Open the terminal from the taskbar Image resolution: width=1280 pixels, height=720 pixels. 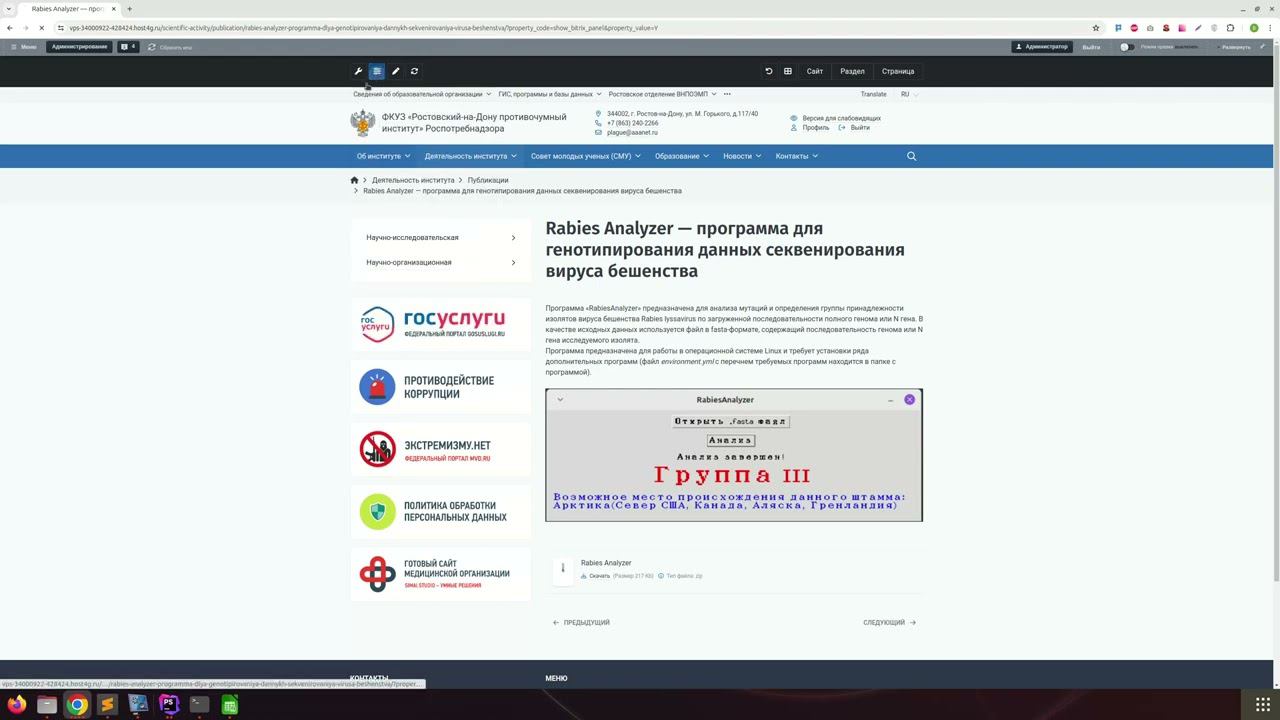click(x=199, y=705)
